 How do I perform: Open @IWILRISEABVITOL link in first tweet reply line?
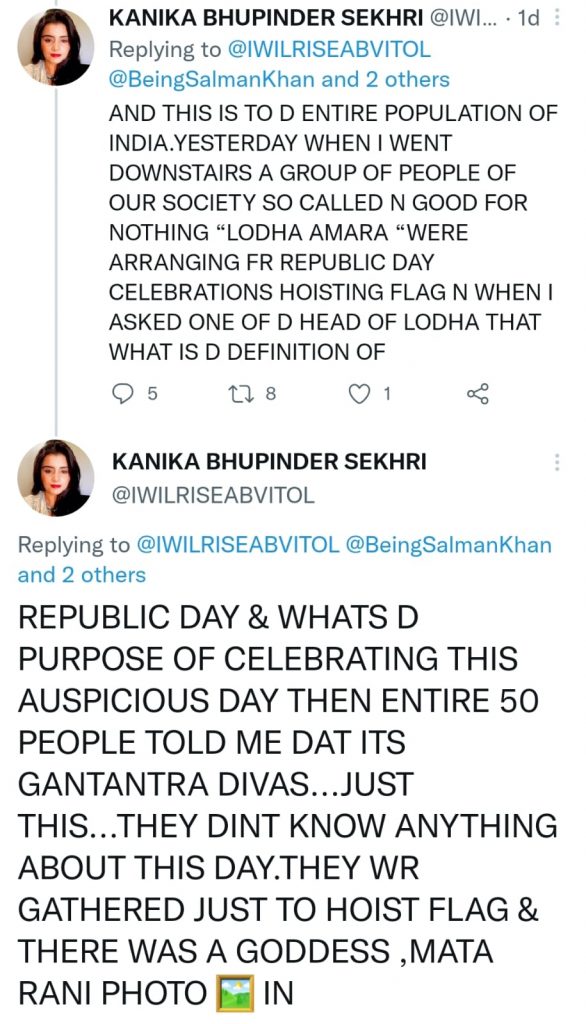pos(329,49)
